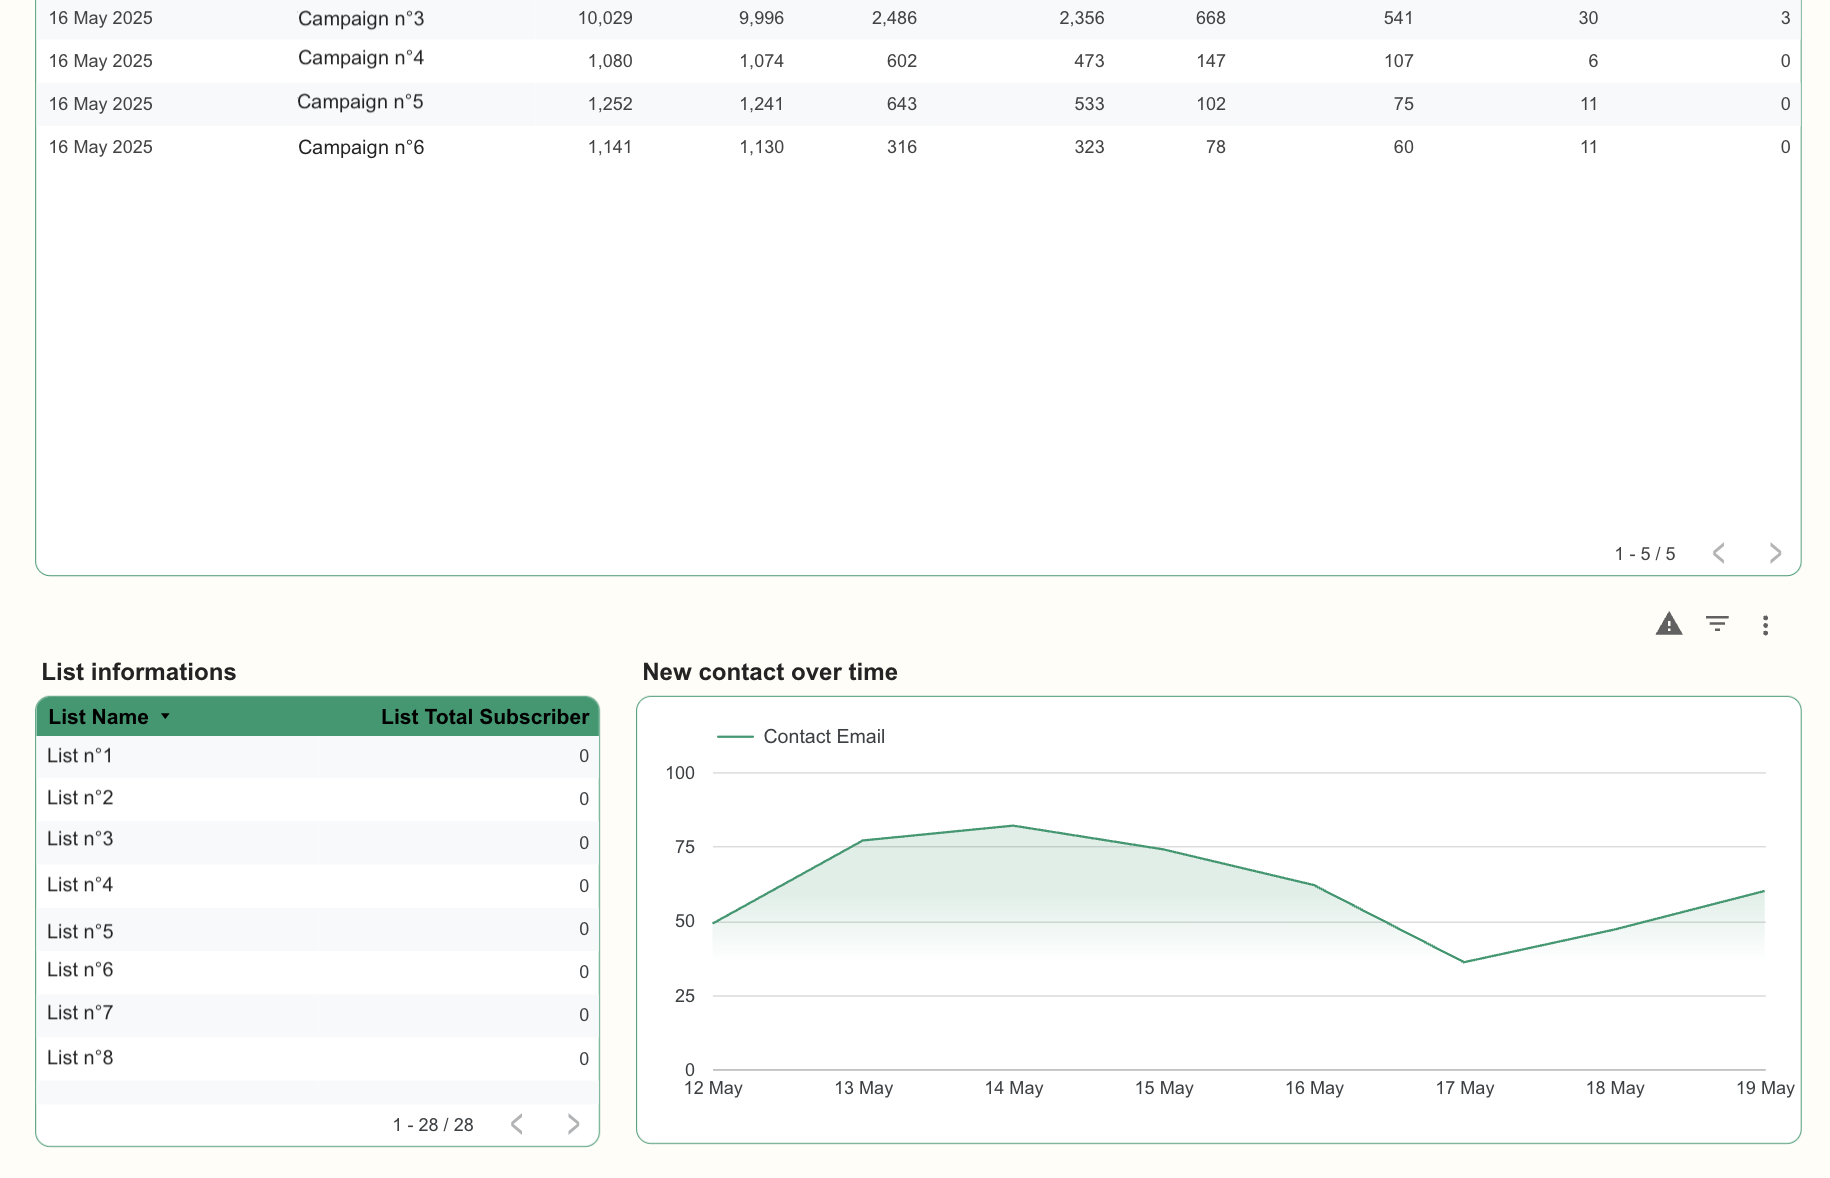
Task: Sort by the List Name column arrow
Action: [x=165, y=717]
